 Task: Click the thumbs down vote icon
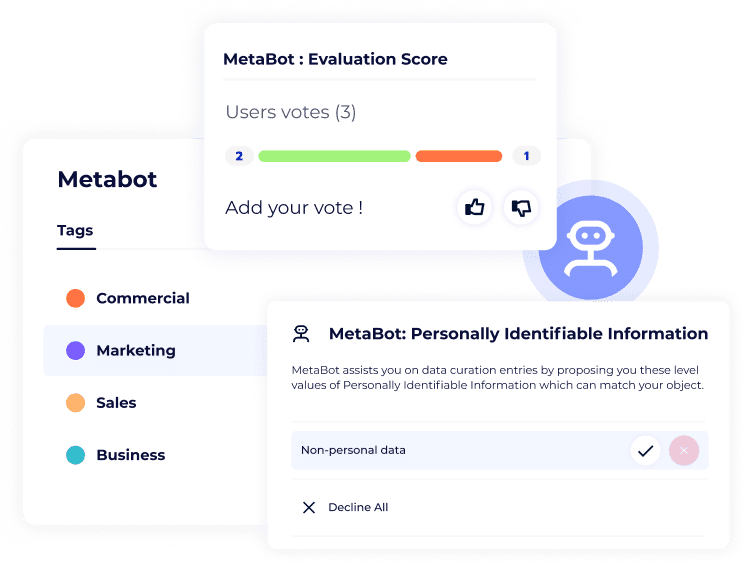point(521,207)
